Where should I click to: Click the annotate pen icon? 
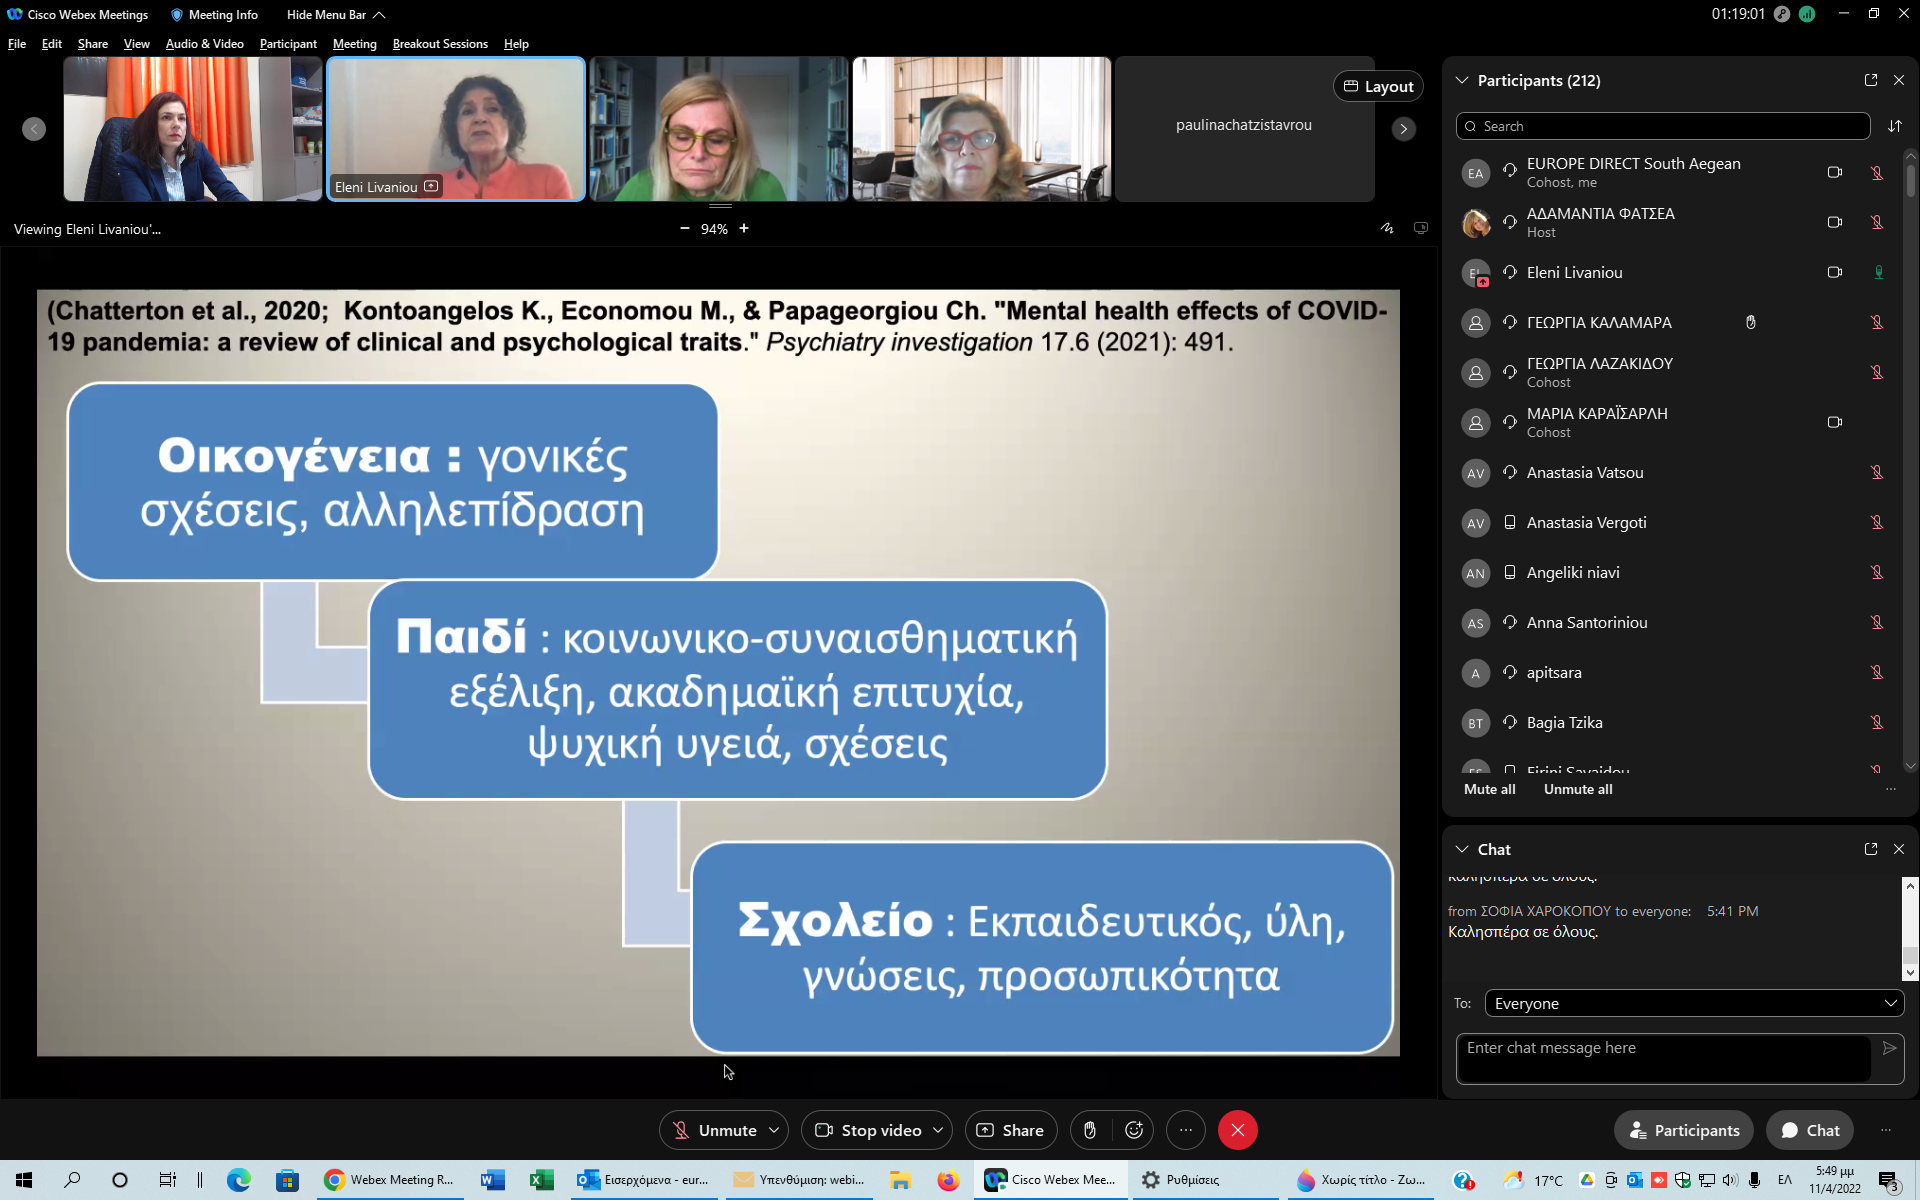(x=1387, y=228)
